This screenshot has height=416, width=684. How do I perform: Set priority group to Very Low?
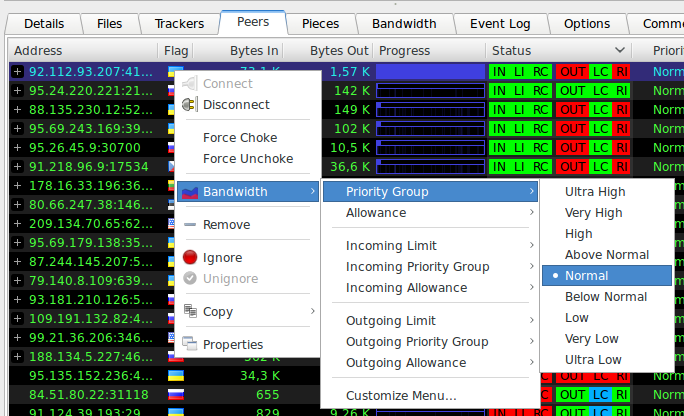(x=607, y=339)
